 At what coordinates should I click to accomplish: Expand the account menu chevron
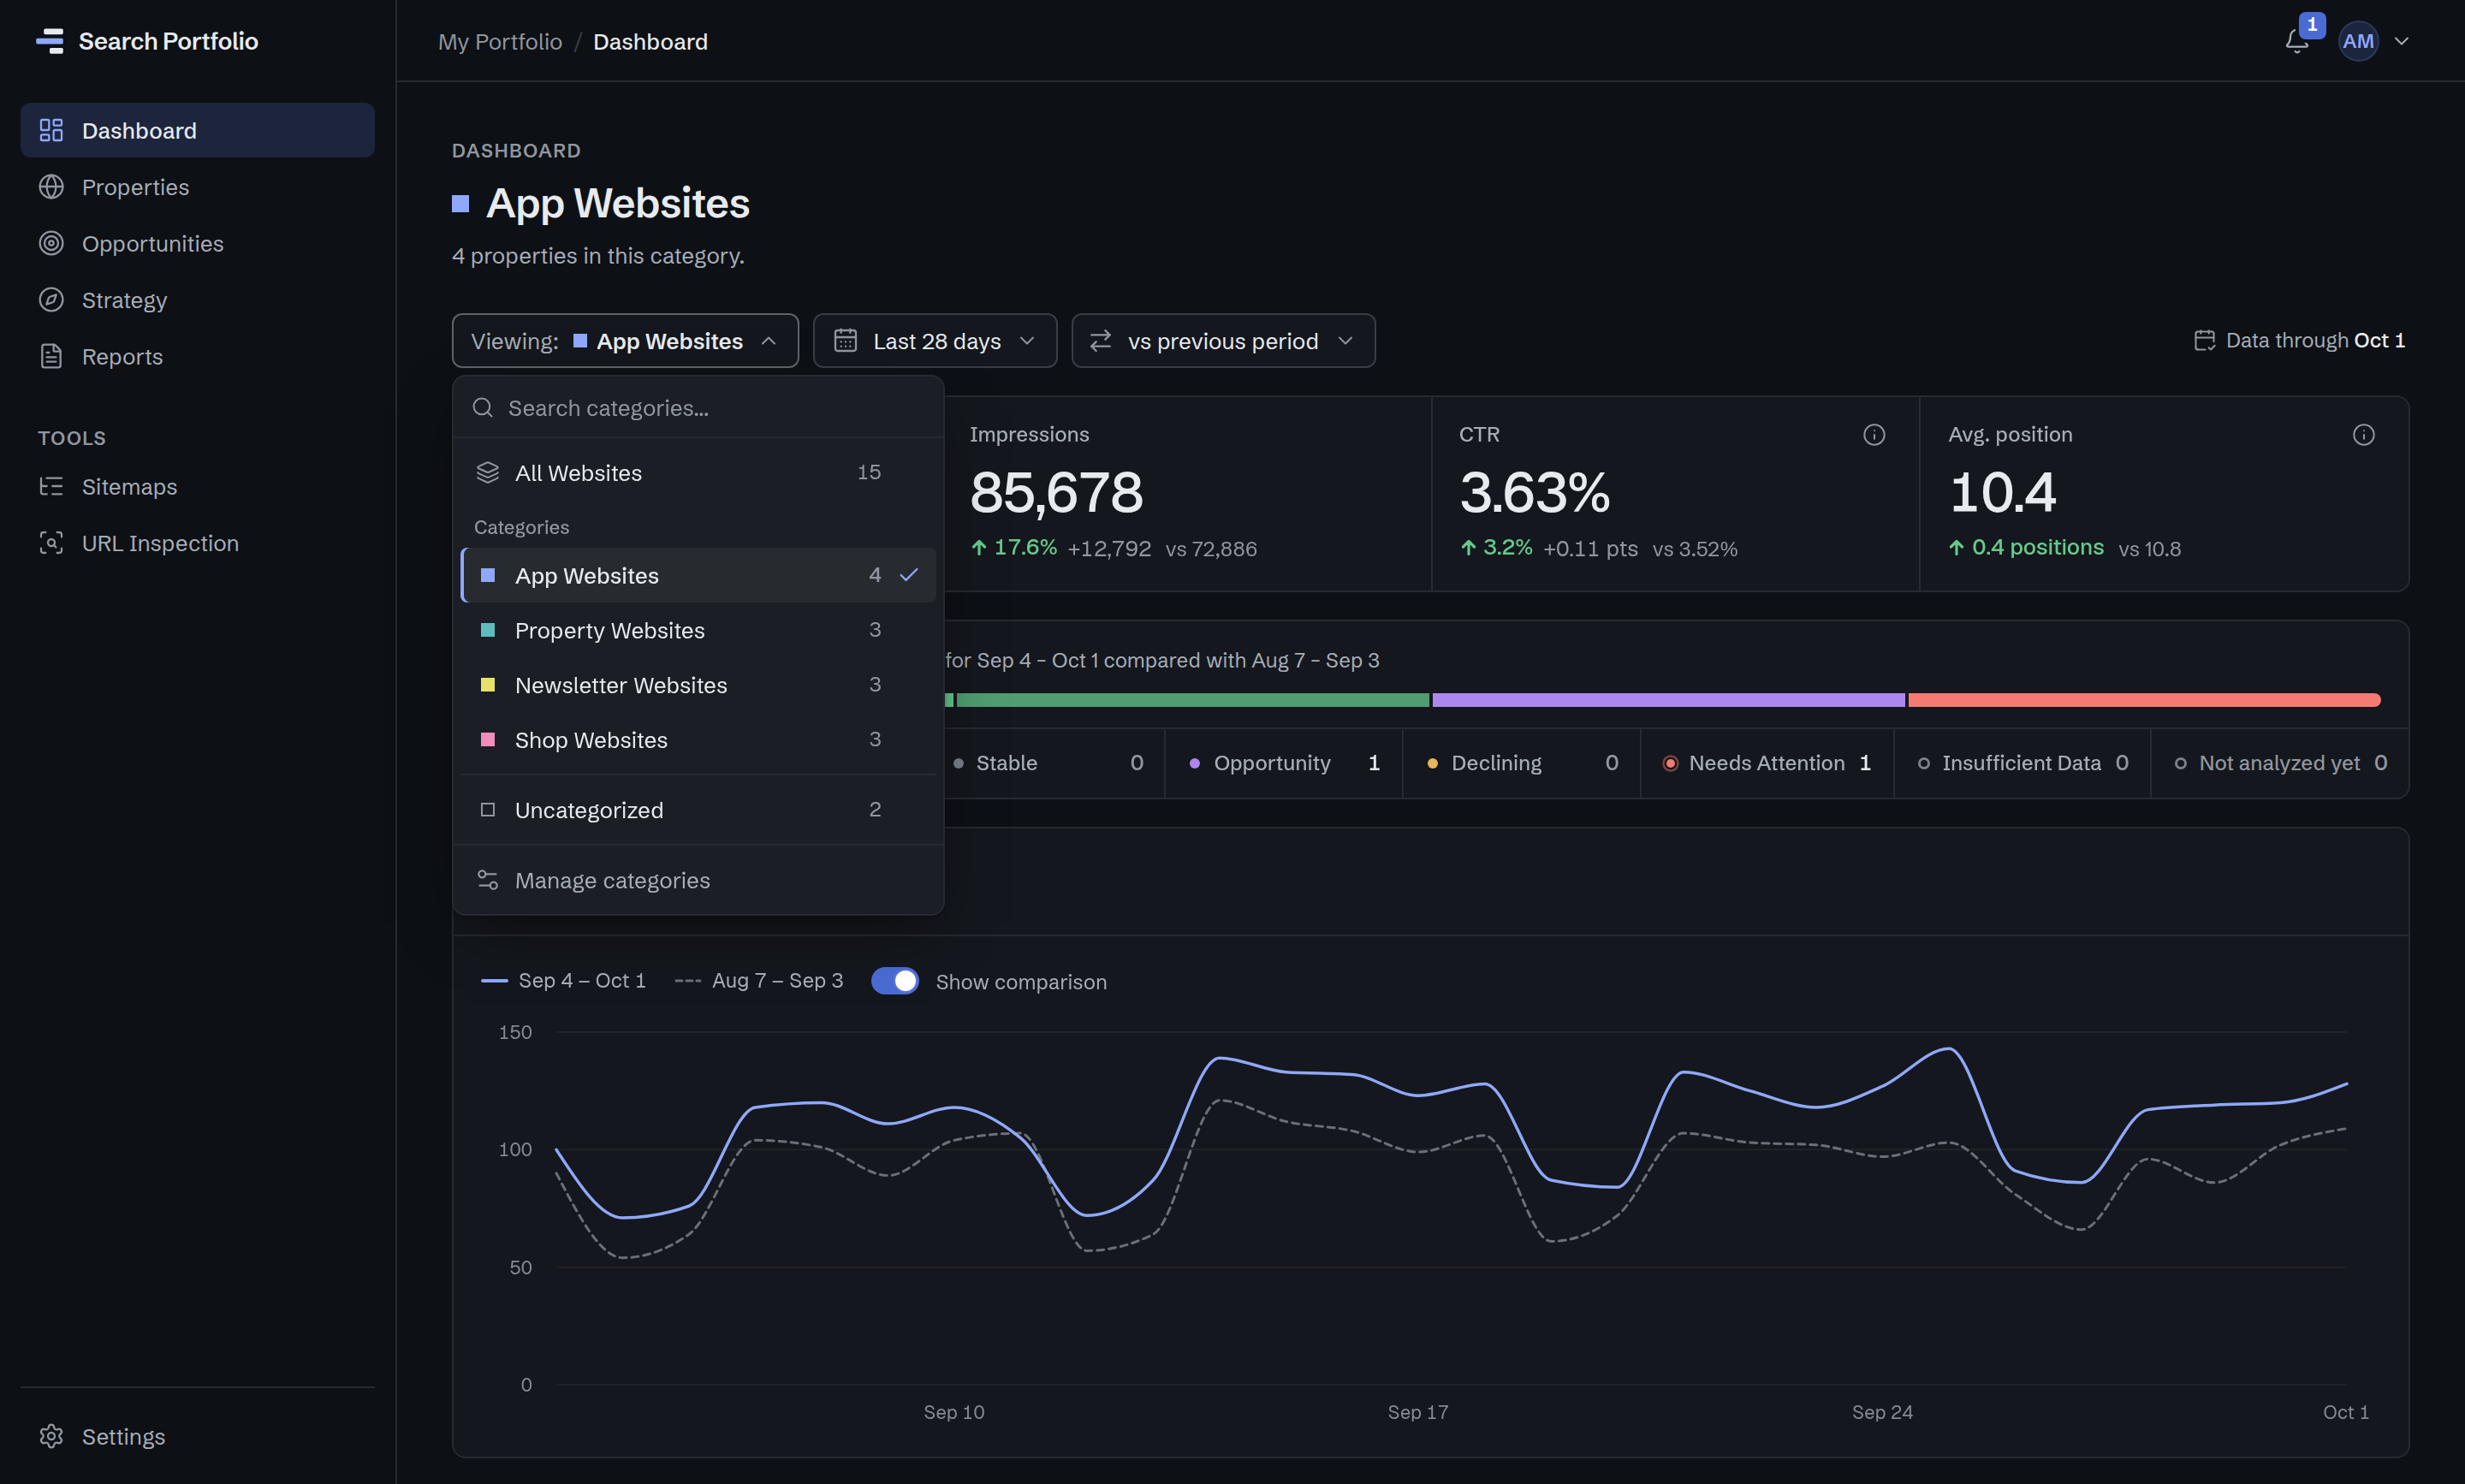(2401, 41)
